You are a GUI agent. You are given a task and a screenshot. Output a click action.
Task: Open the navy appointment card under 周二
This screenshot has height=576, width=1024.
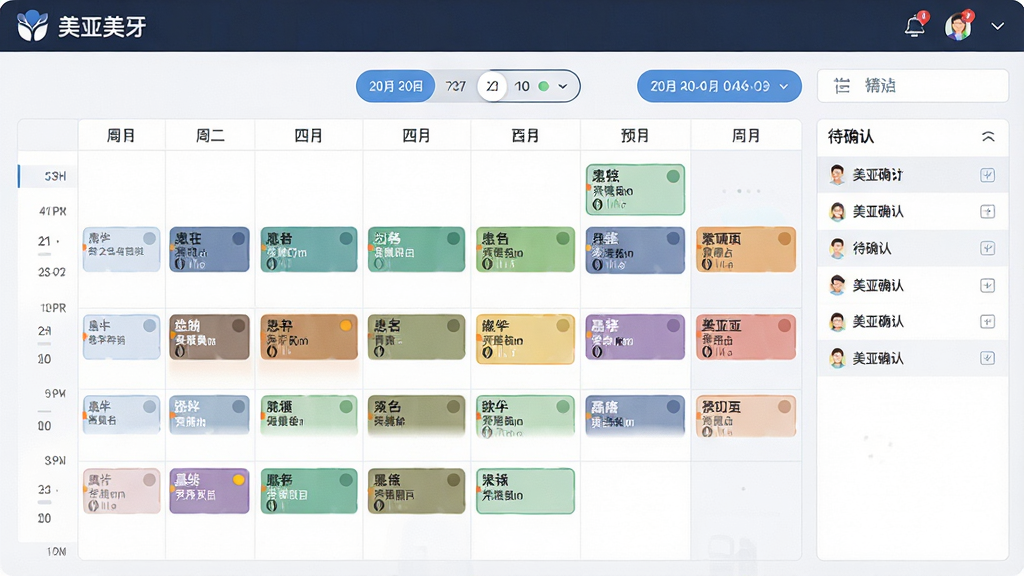[x=209, y=249]
